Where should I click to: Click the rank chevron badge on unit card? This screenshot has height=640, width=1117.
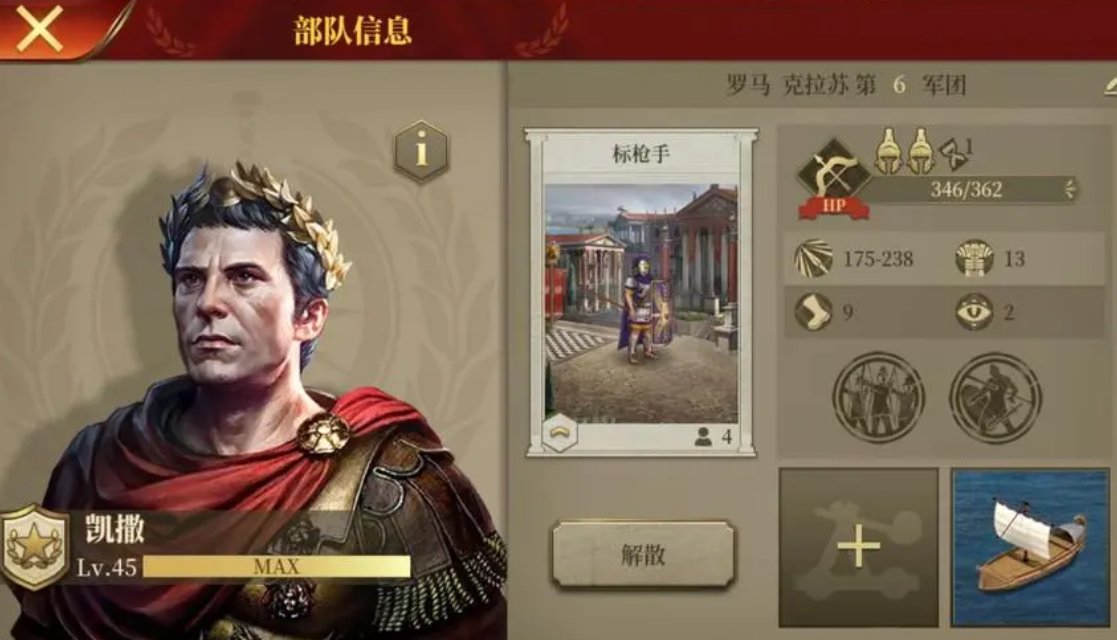pyautogui.click(x=559, y=433)
